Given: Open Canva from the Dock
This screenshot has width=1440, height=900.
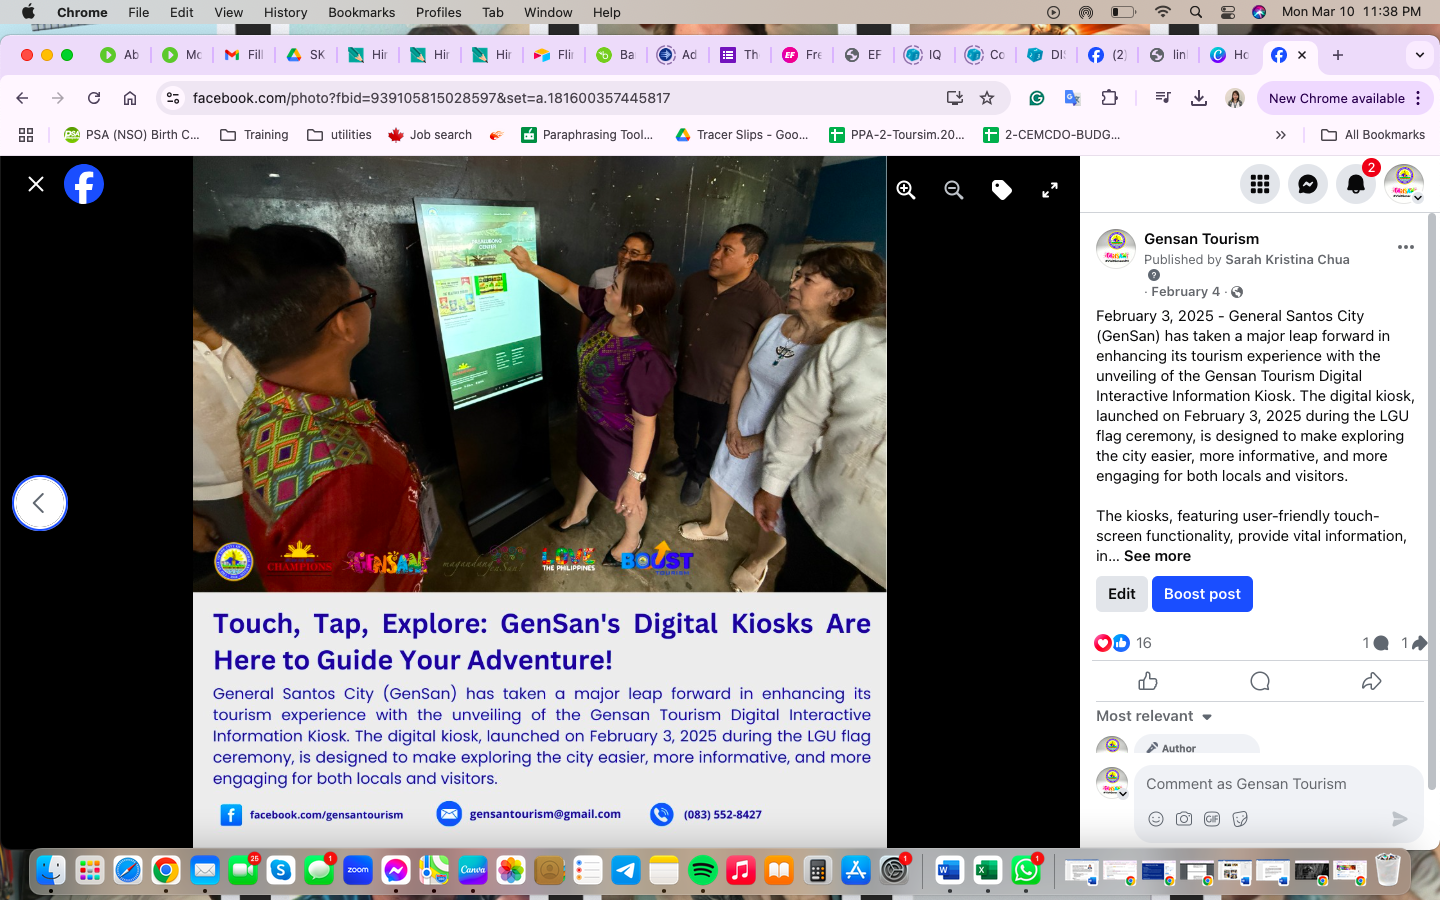Looking at the screenshot, I should tap(473, 870).
